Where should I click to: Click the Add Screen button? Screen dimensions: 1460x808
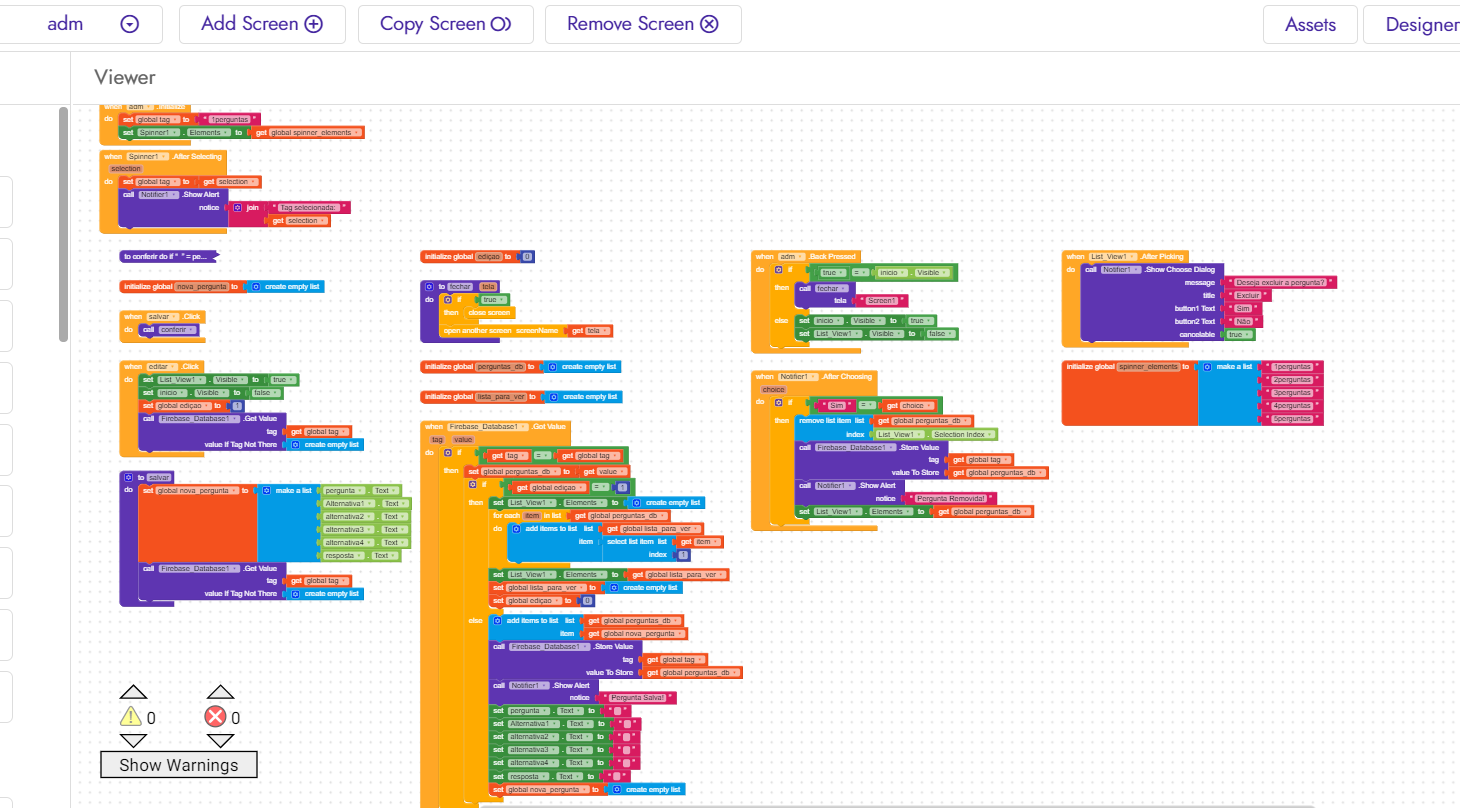[x=262, y=24]
